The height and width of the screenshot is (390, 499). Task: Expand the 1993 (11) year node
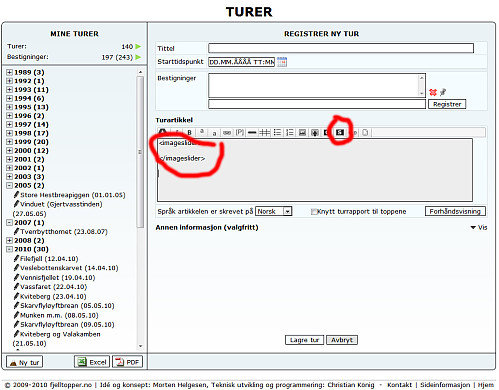tap(9, 89)
